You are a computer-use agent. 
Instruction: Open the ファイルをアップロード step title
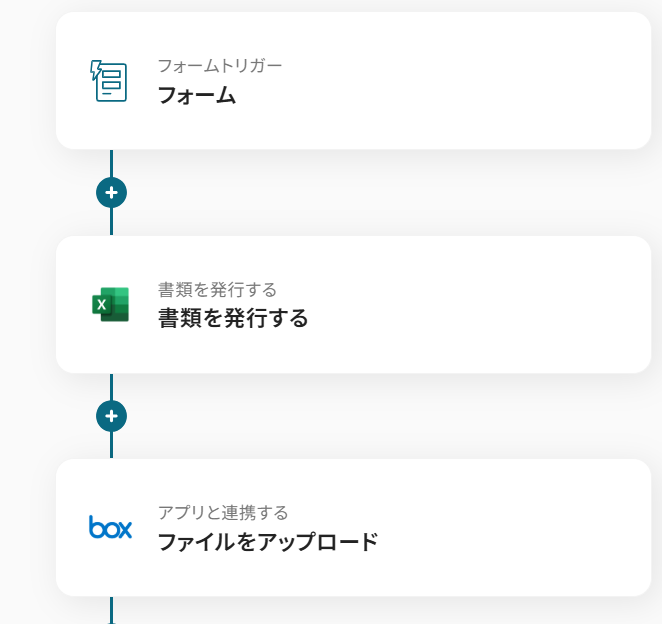click(x=267, y=543)
